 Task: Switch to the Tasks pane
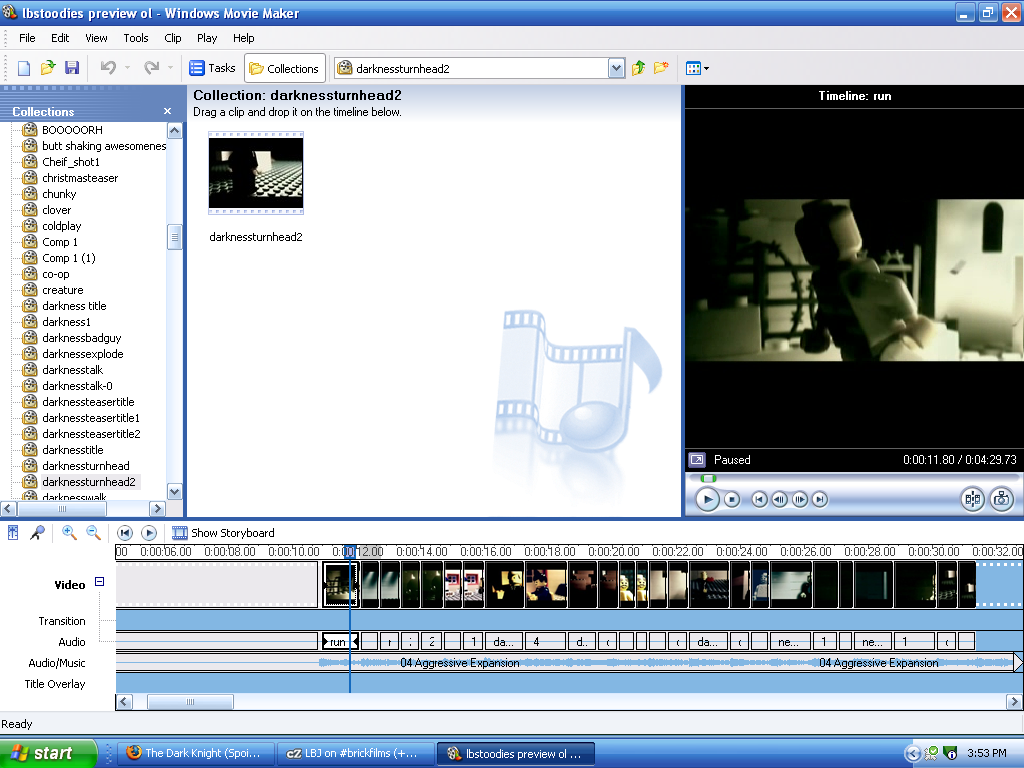coord(212,67)
